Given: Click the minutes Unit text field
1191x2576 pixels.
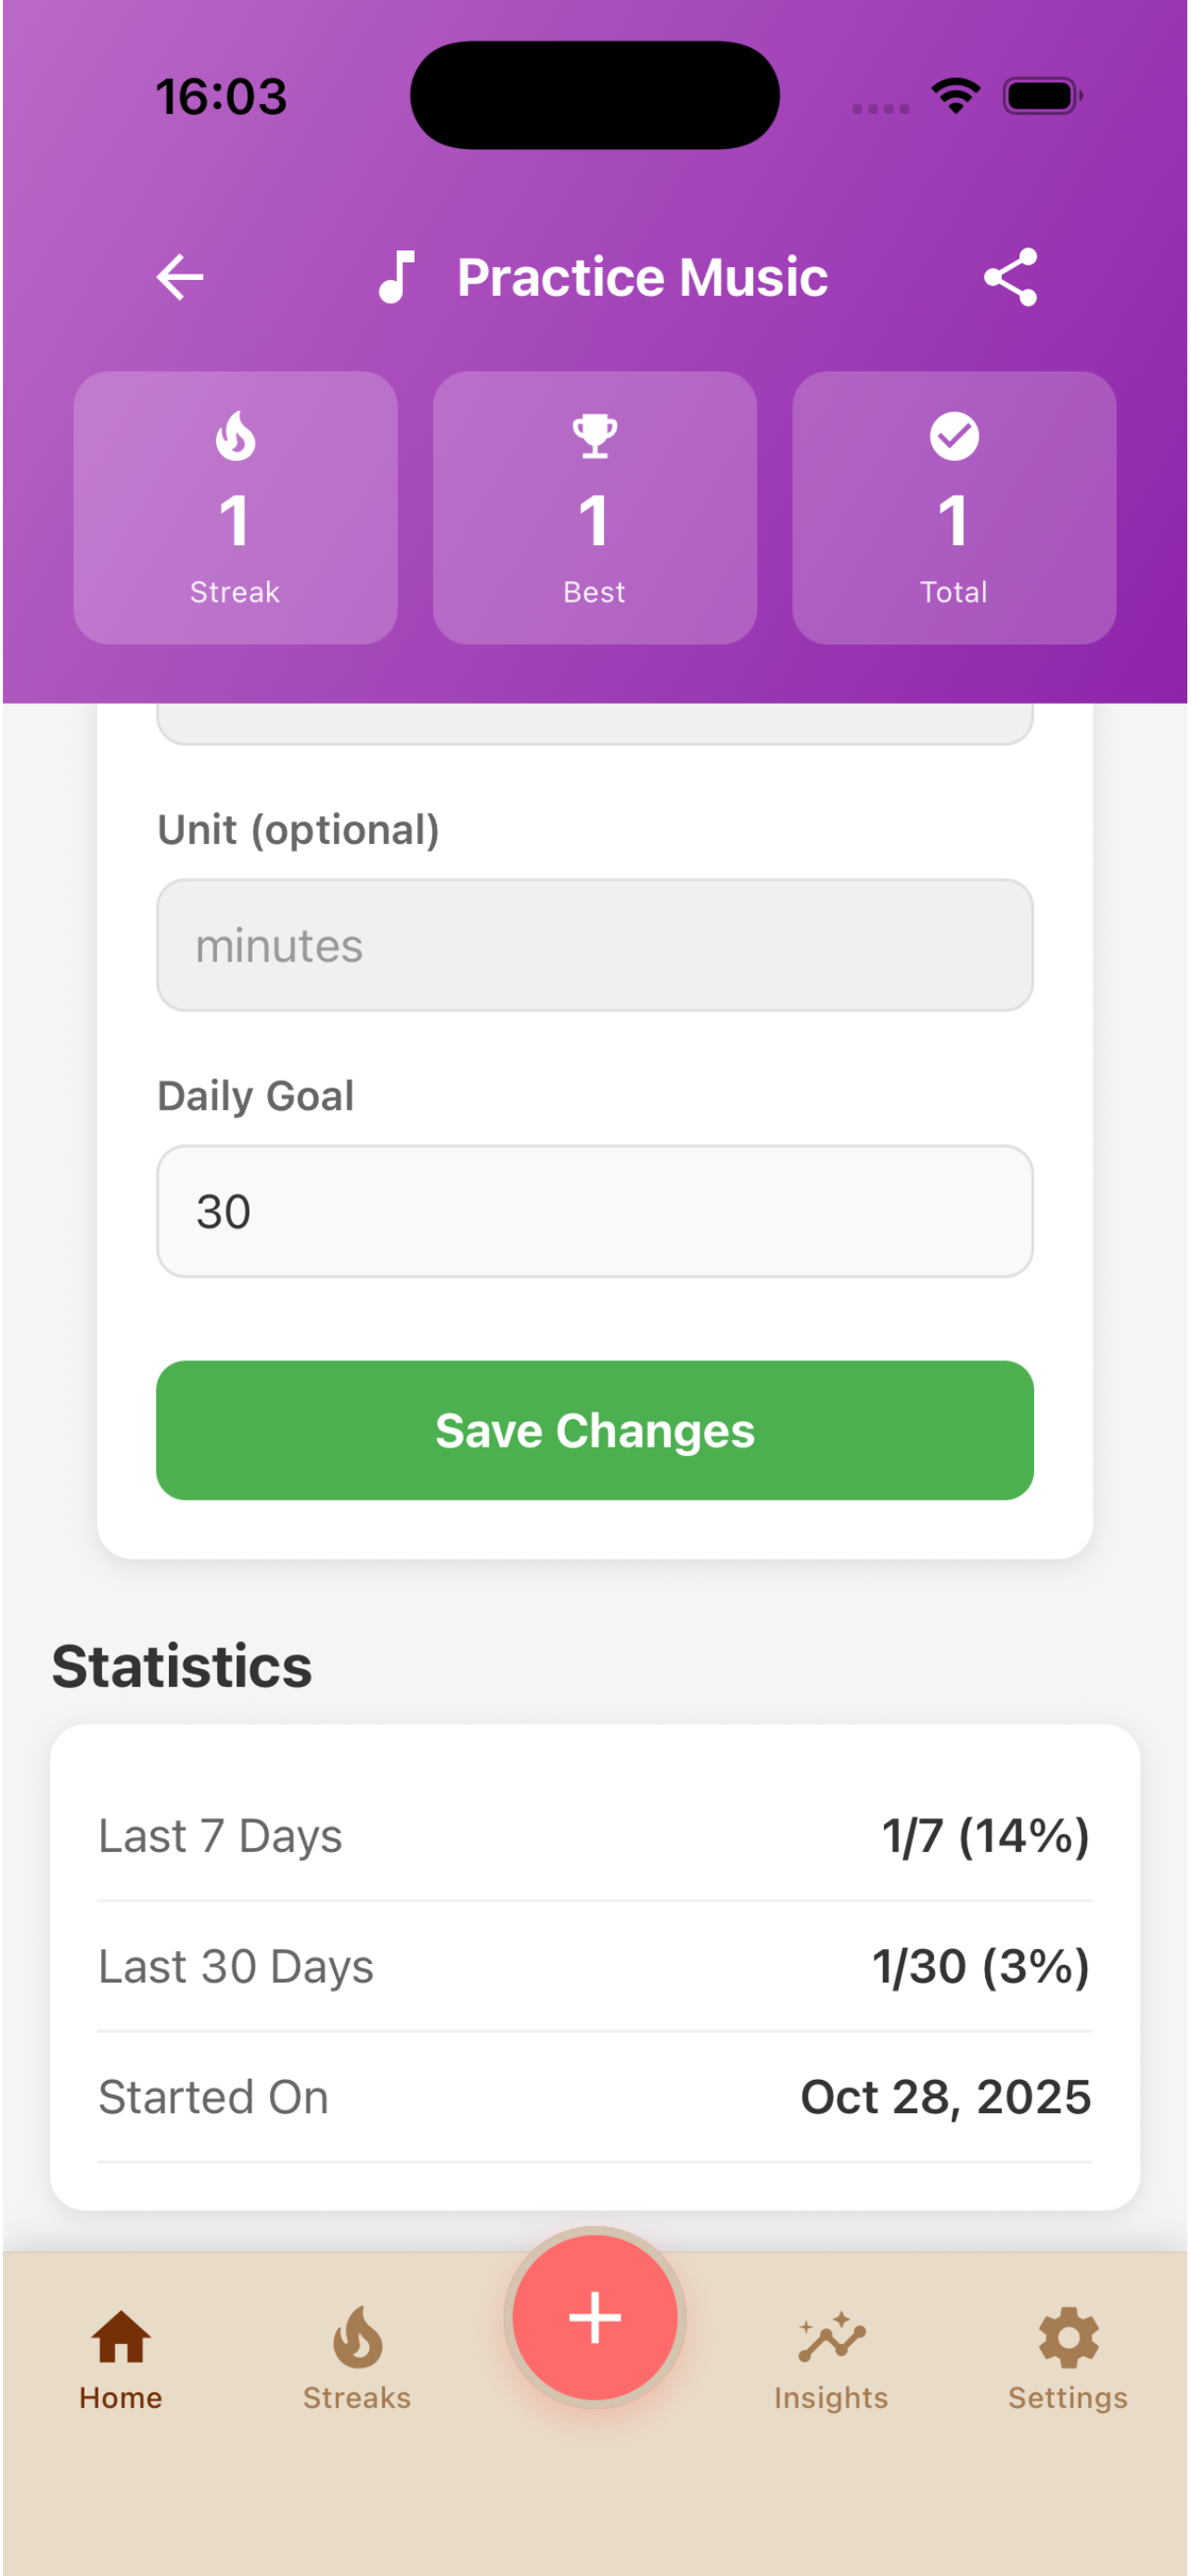Looking at the screenshot, I should tap(594, 944).
